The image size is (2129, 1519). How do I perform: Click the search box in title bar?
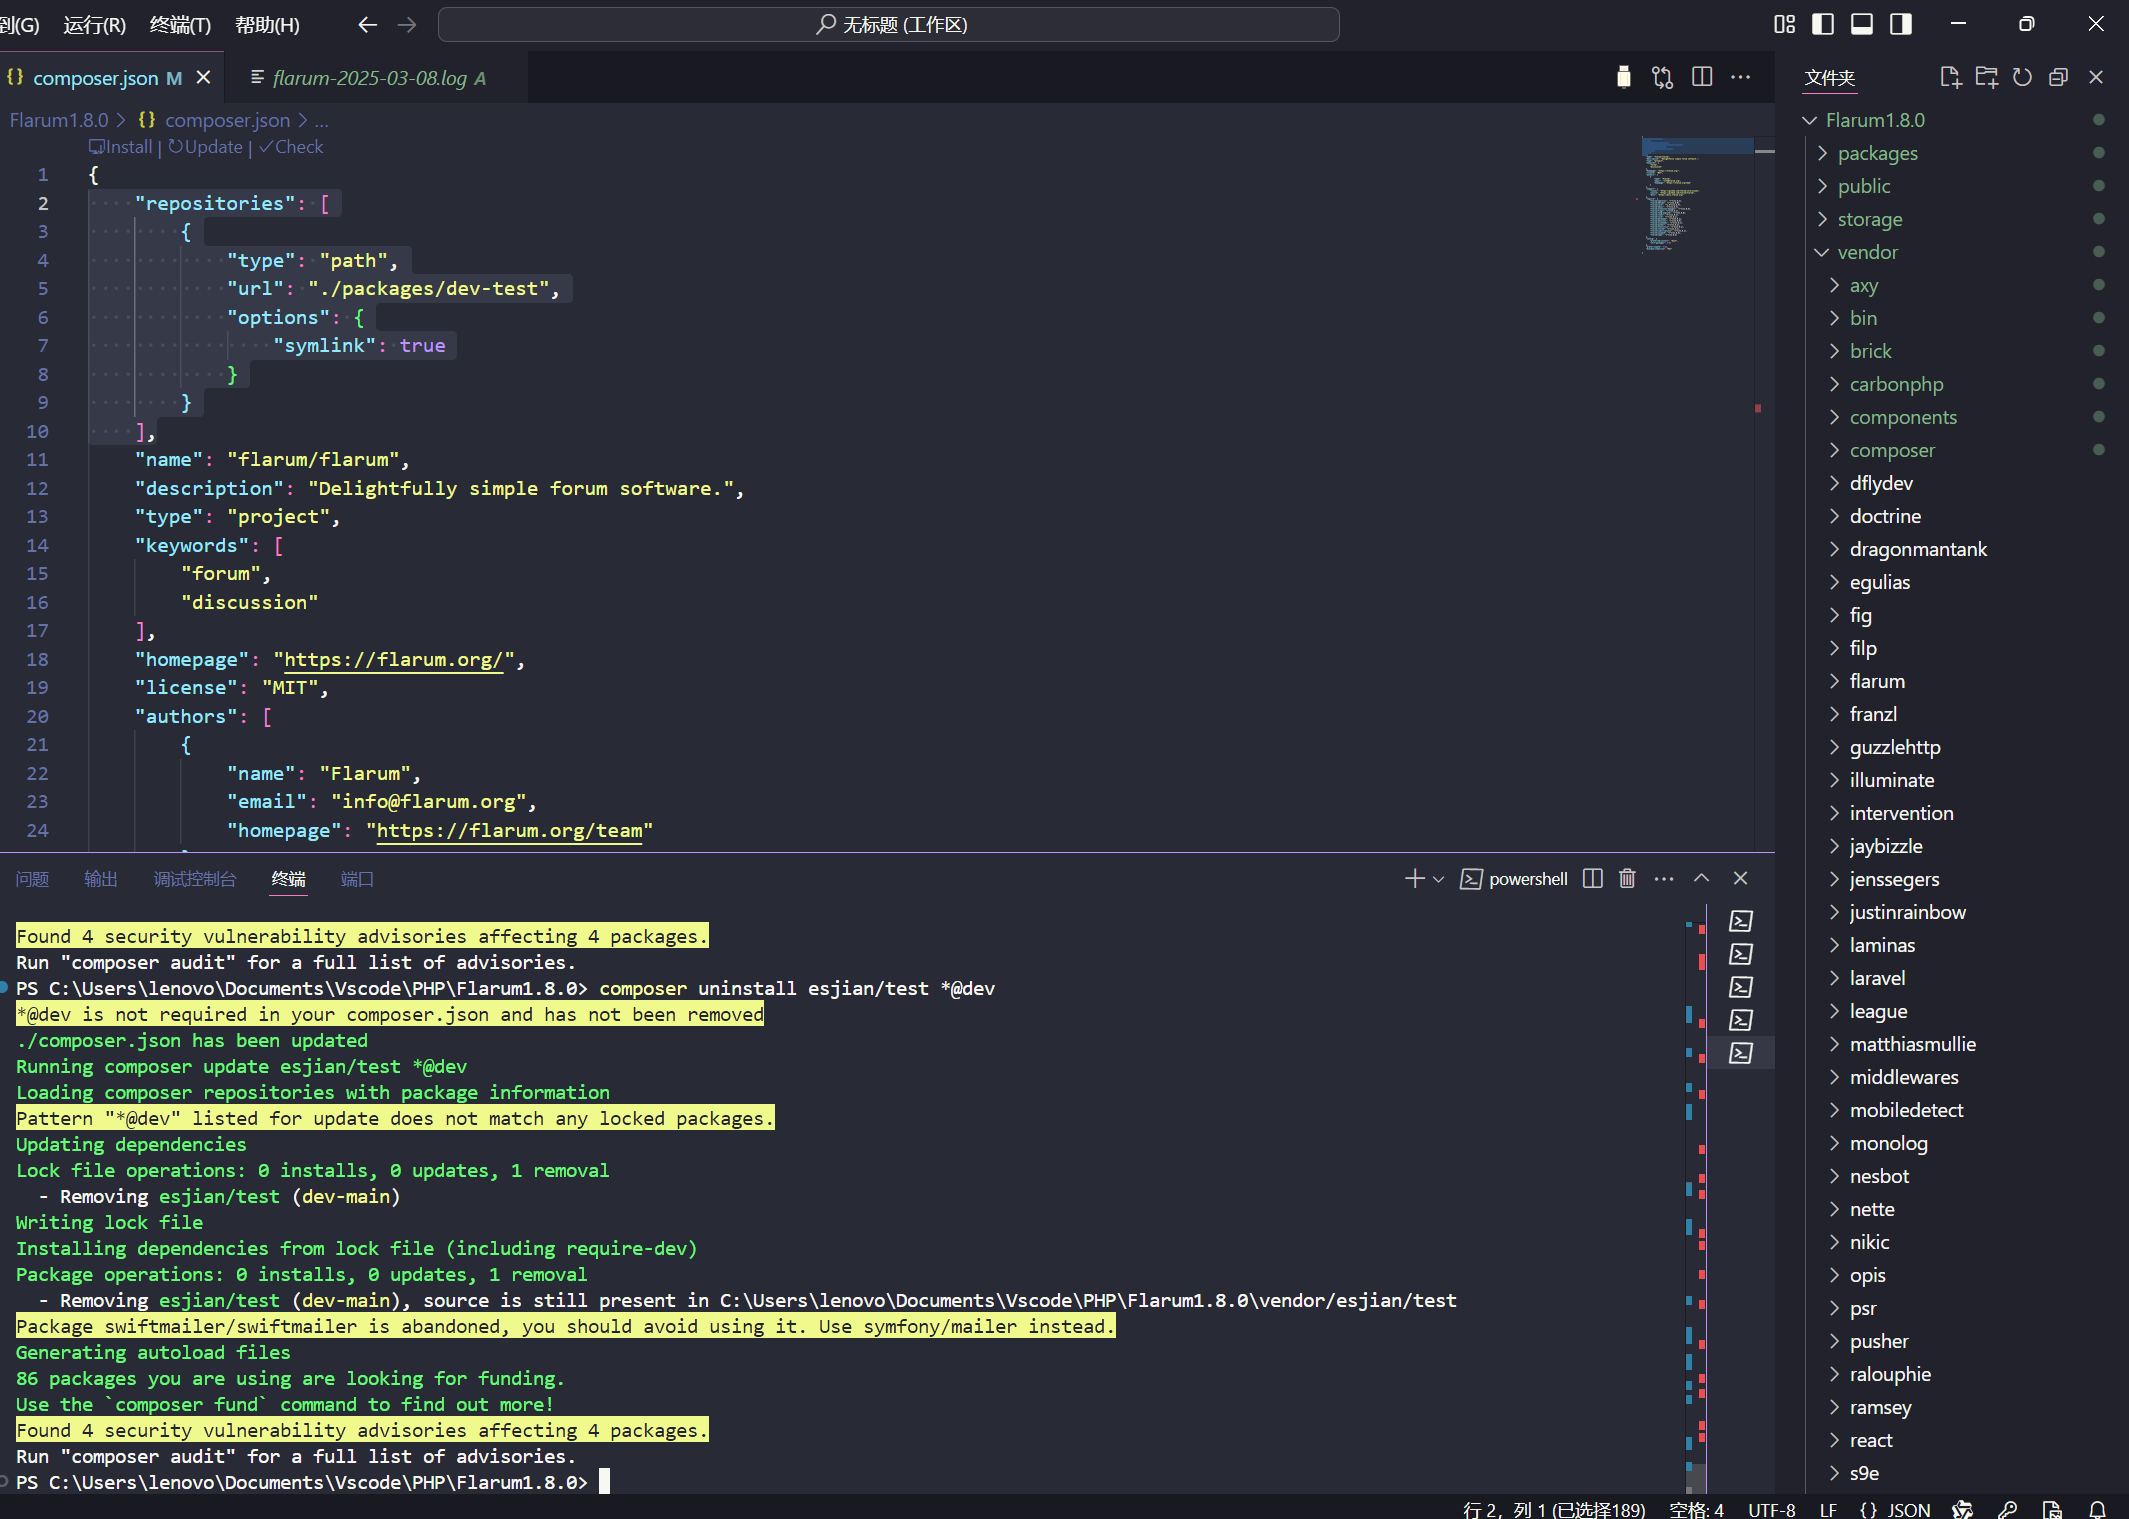(888, 24)
